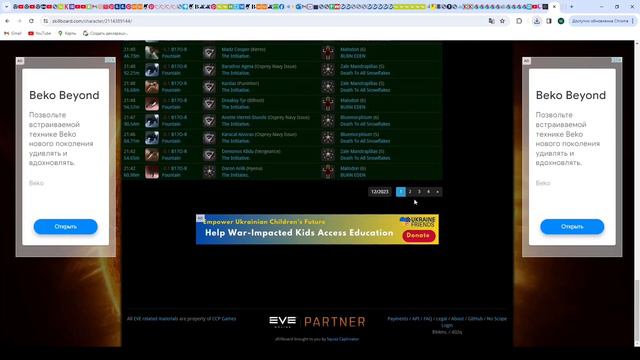Open ship thumbnail in the 60.98m kill row
Screen dimensions: 640x360
pos(152,171)
